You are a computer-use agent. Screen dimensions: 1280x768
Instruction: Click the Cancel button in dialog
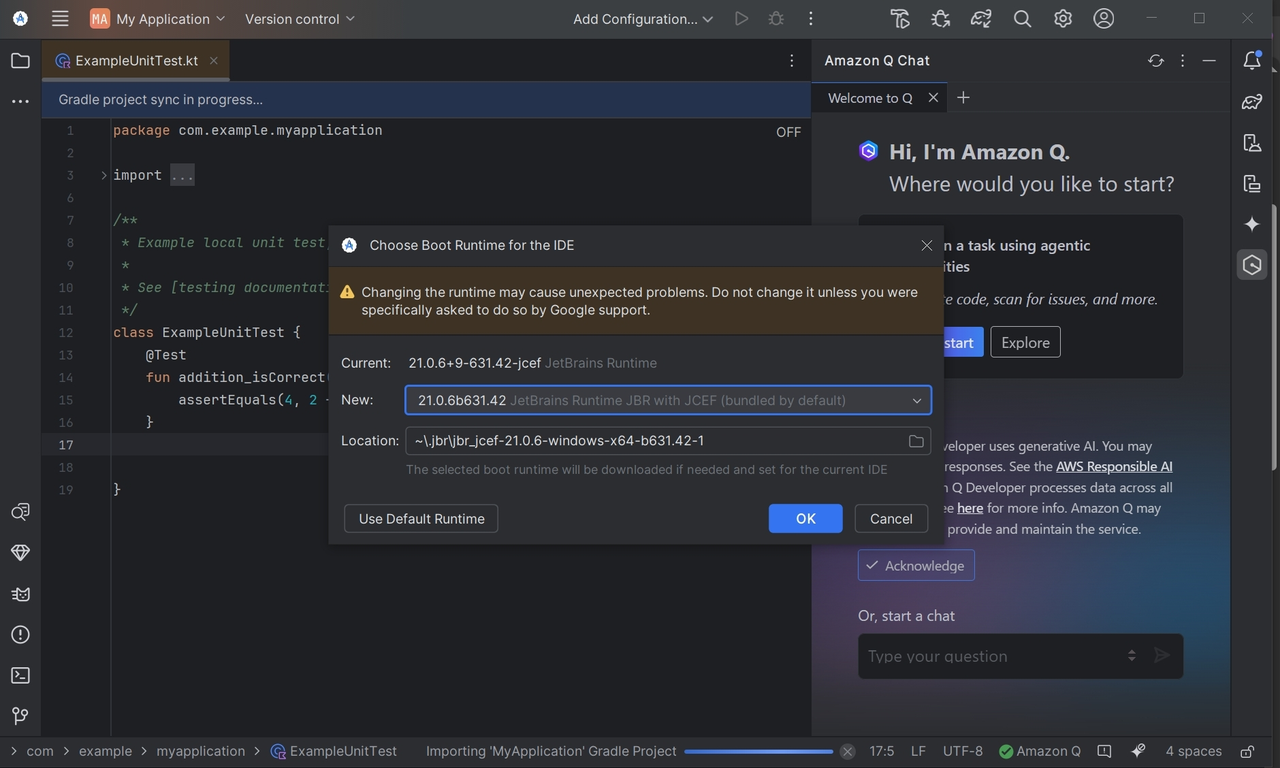[x=891, y=519]
